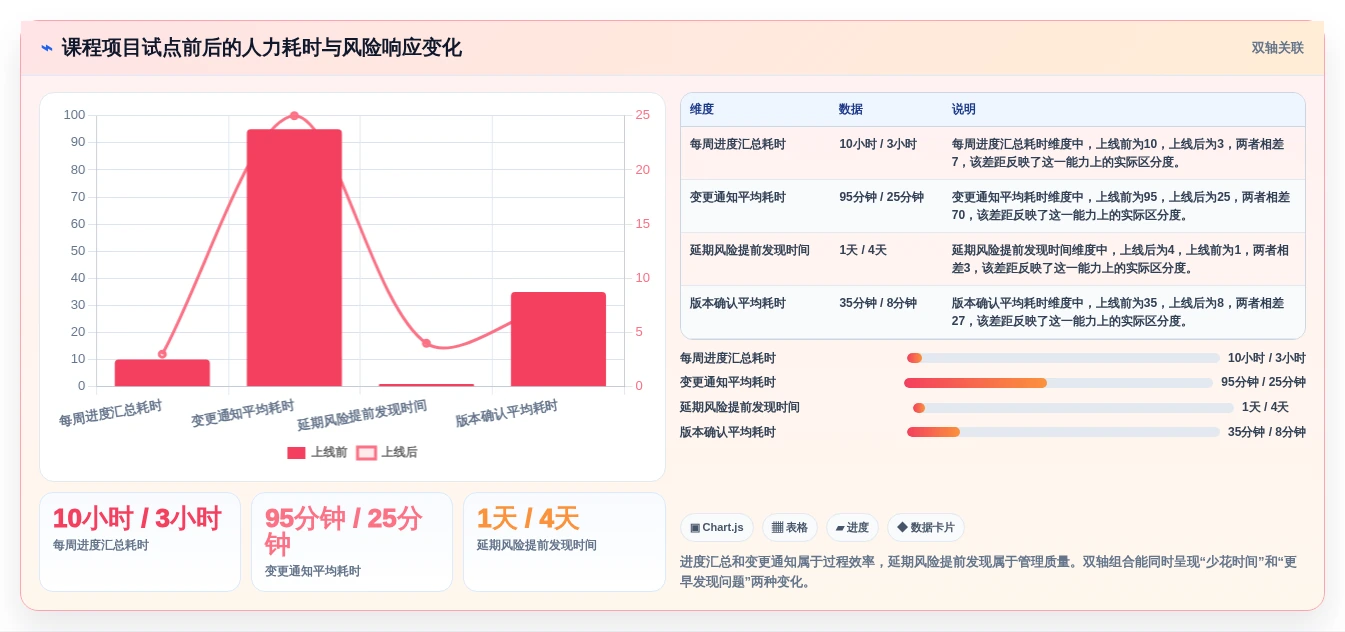The width and height of the screenshot is (1345, 632).
Task: Open the 10小时 / 3小时 data card
Action: click(140, 542)
